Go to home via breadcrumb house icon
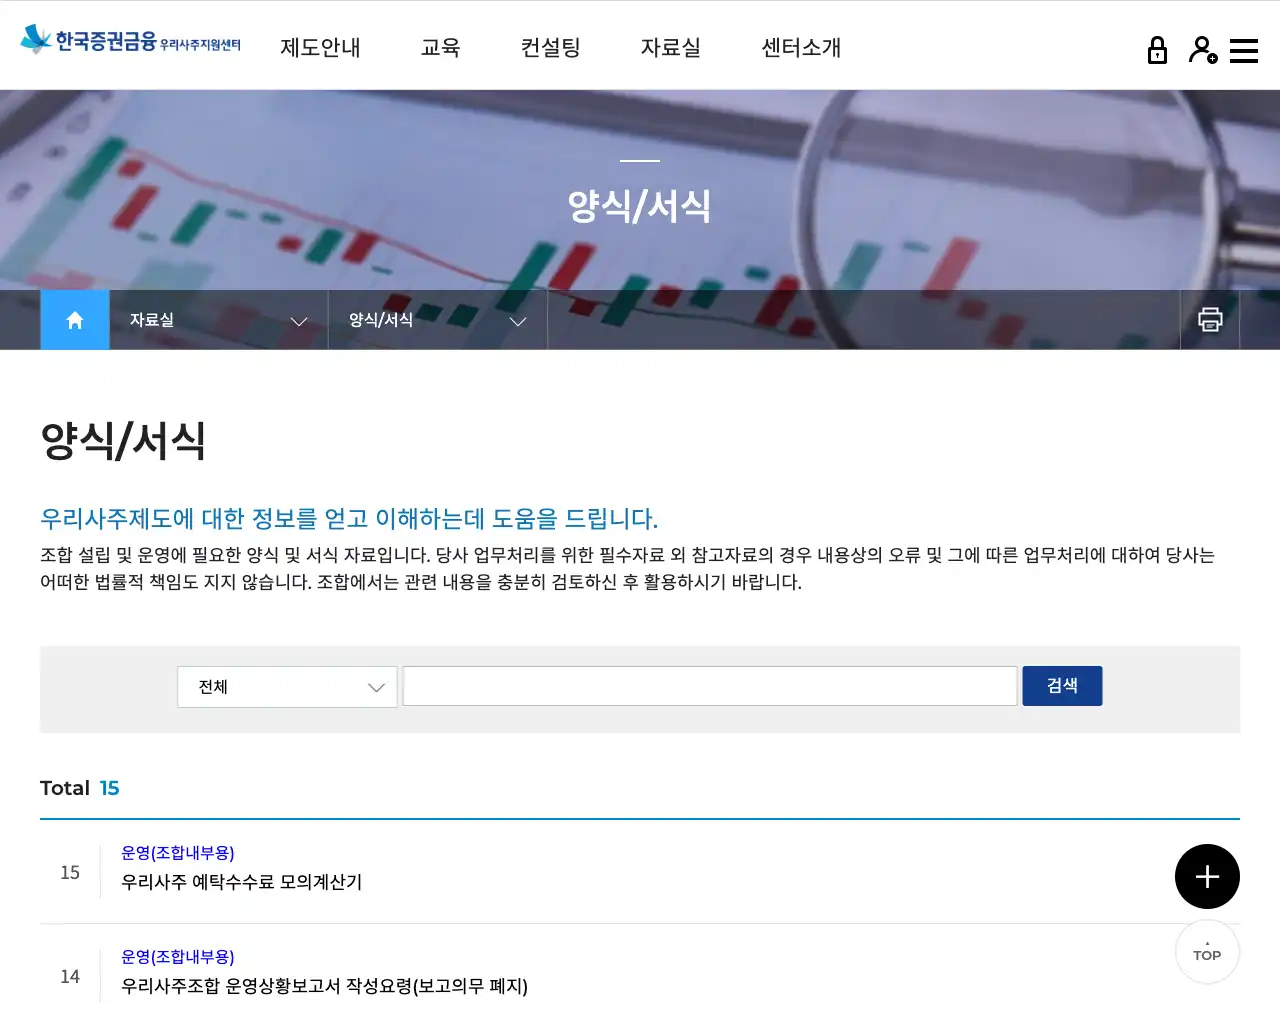Screen dimensions: 1280x1024 75,320
